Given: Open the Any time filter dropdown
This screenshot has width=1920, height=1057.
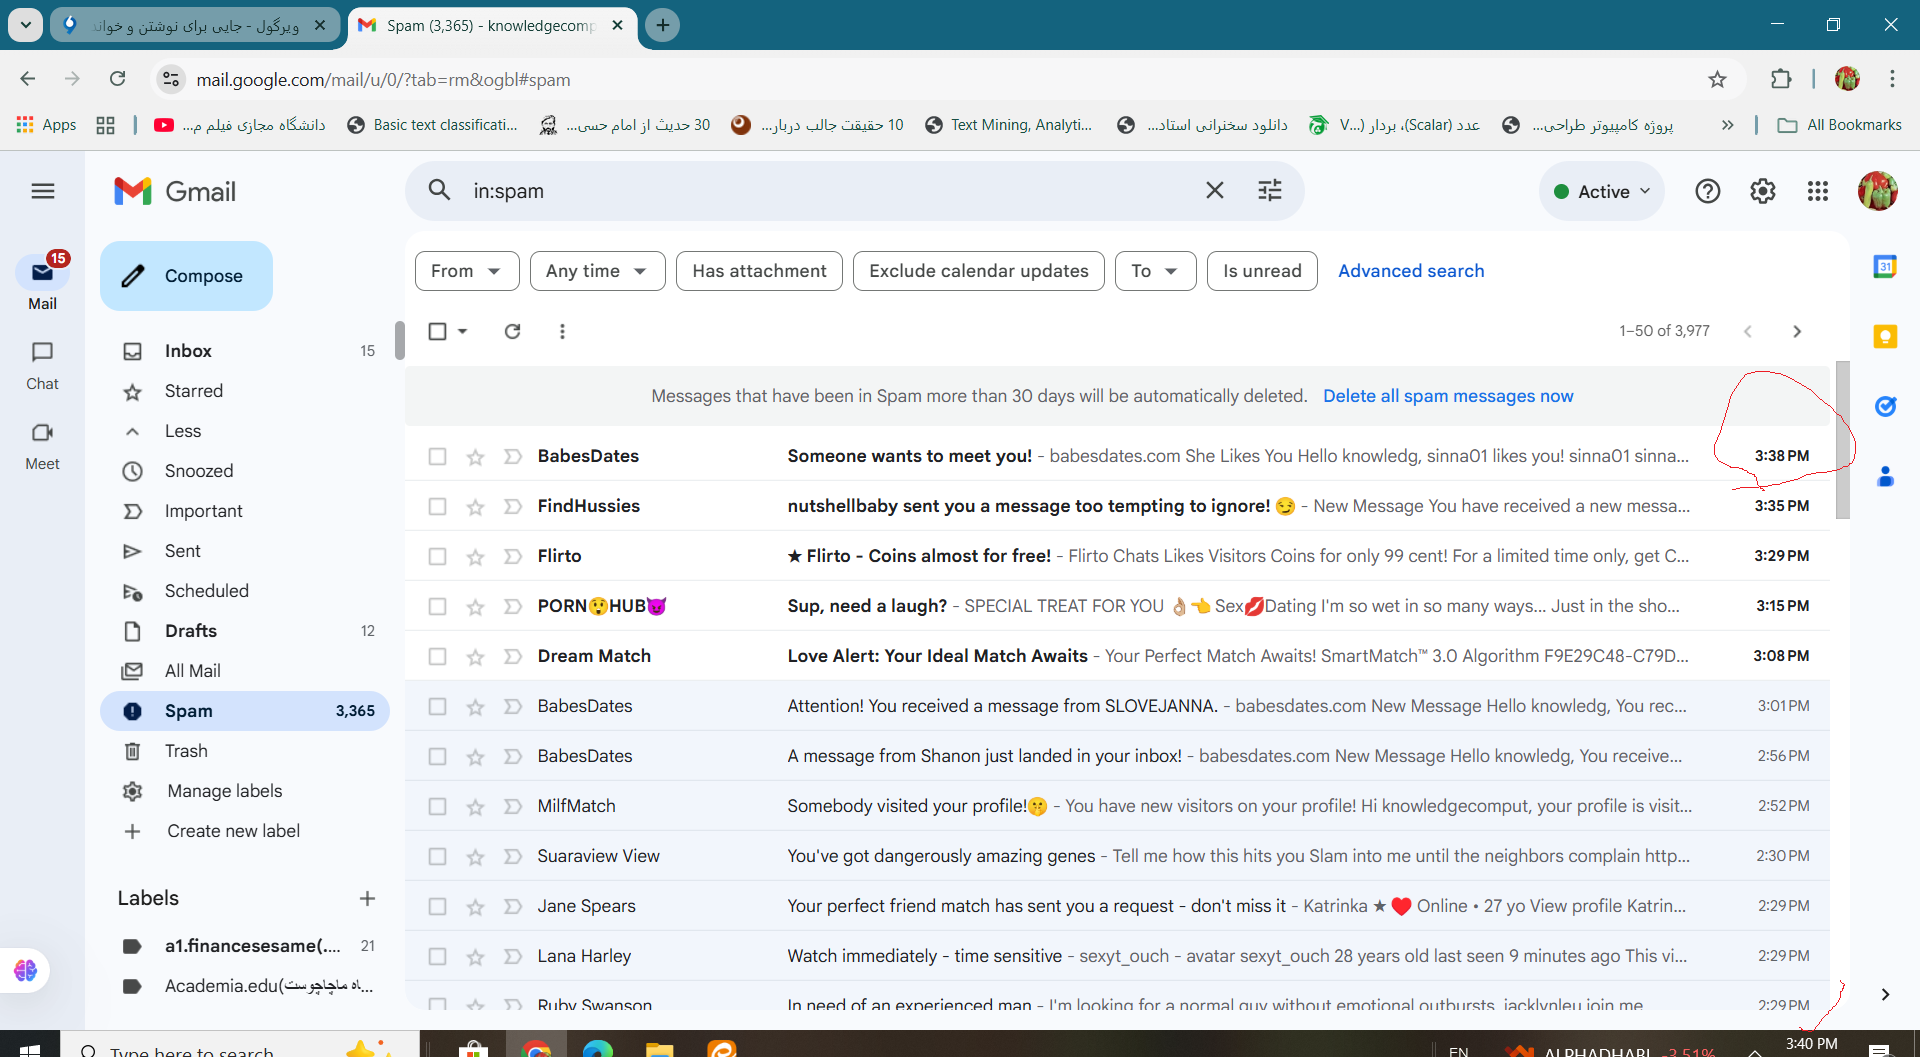Looking at the screenshot, I should coord(596,271).
